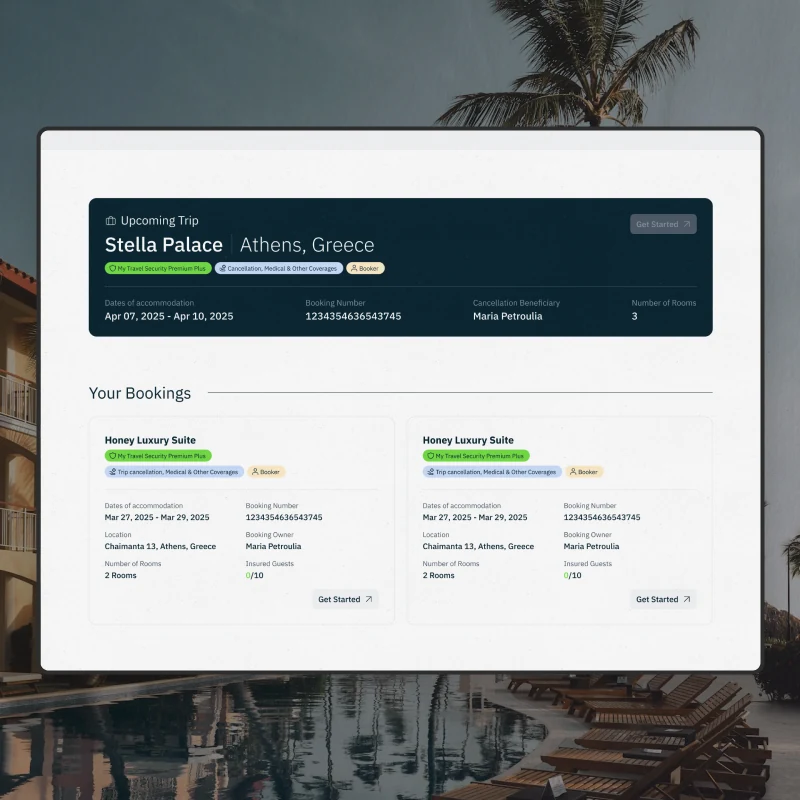Click Chaimanta 13, Athens, Greece in the right booking card
800x800 pixels.
pos(478,546)
